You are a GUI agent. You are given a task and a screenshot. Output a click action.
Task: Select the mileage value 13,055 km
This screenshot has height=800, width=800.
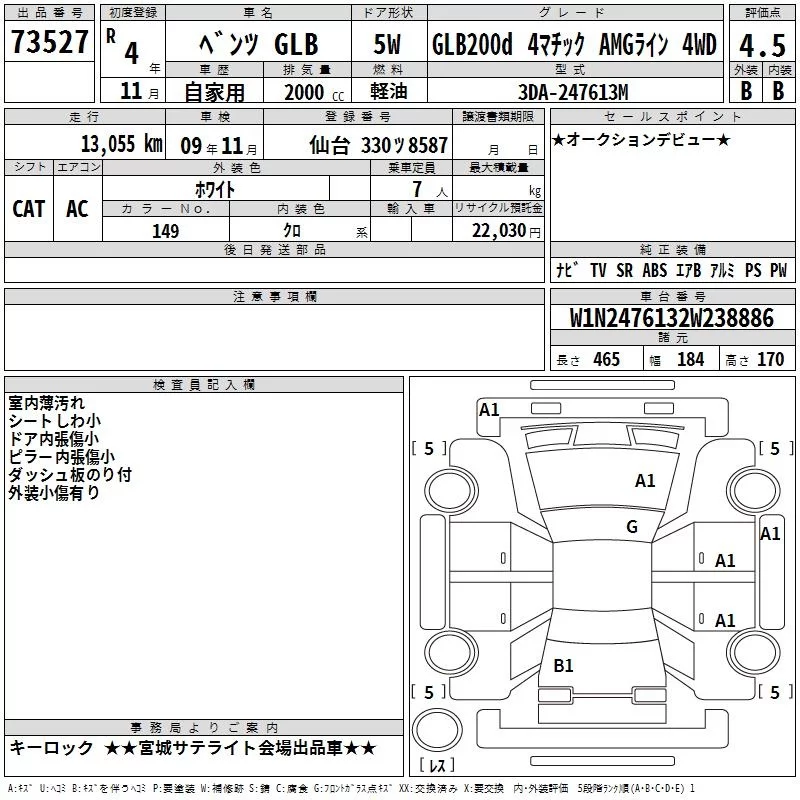coord(121,144)
